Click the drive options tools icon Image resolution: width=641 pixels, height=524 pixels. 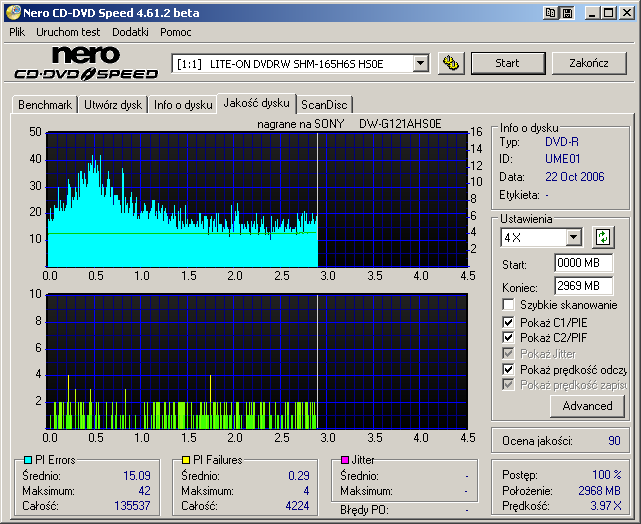[x=451, y=63]
